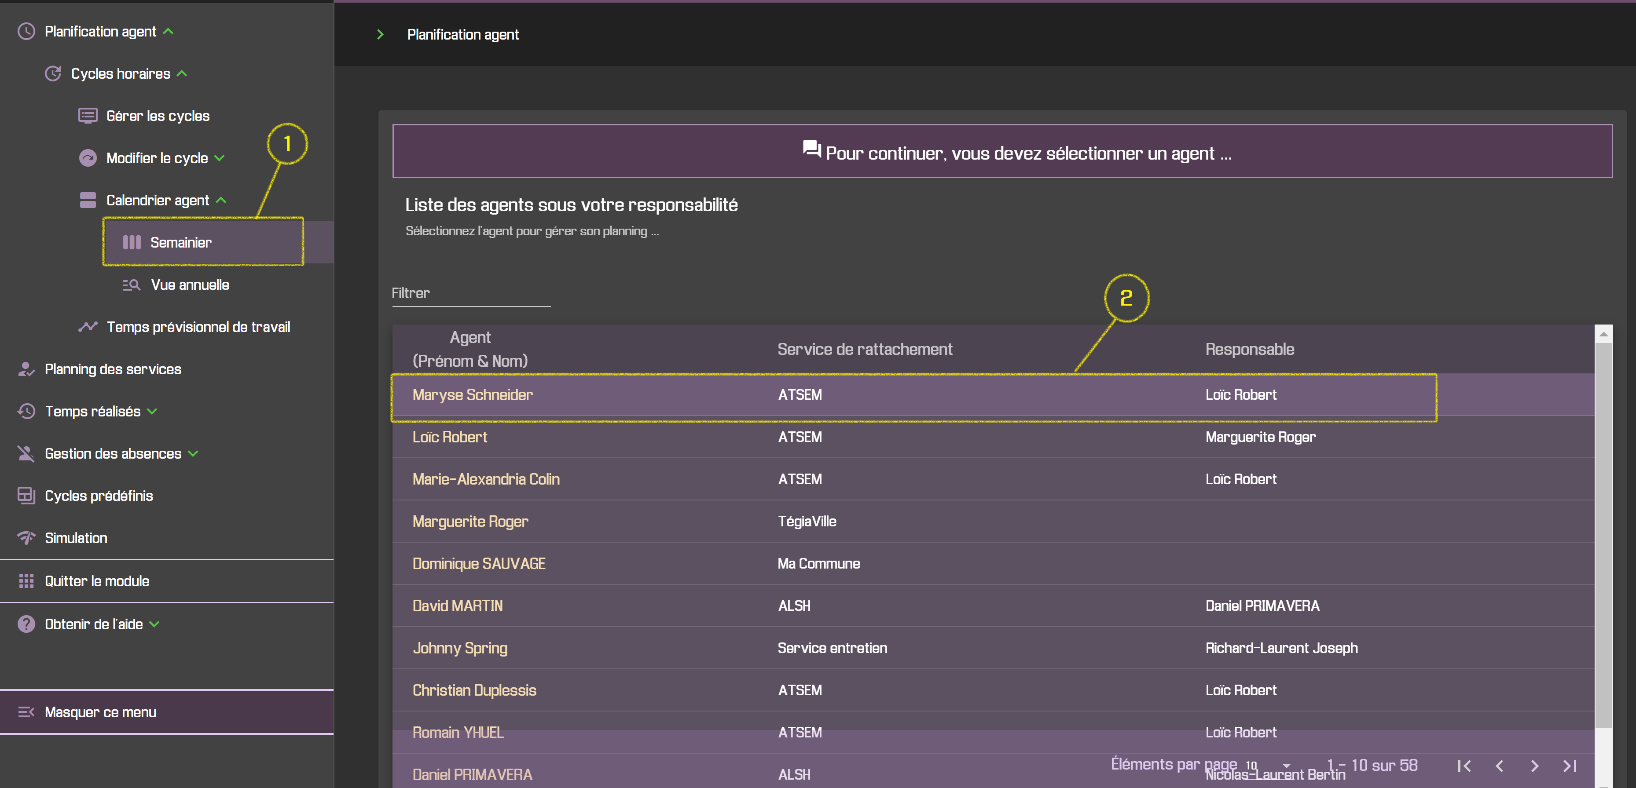This screenshot has height=788, width=1636.
Task: Expand the Modifier le cycle submenu
Action: (x=220, y=158)
